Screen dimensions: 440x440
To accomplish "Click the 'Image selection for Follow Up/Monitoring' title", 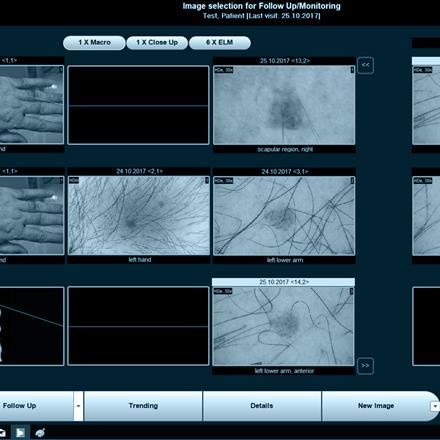I will point(262,6).
